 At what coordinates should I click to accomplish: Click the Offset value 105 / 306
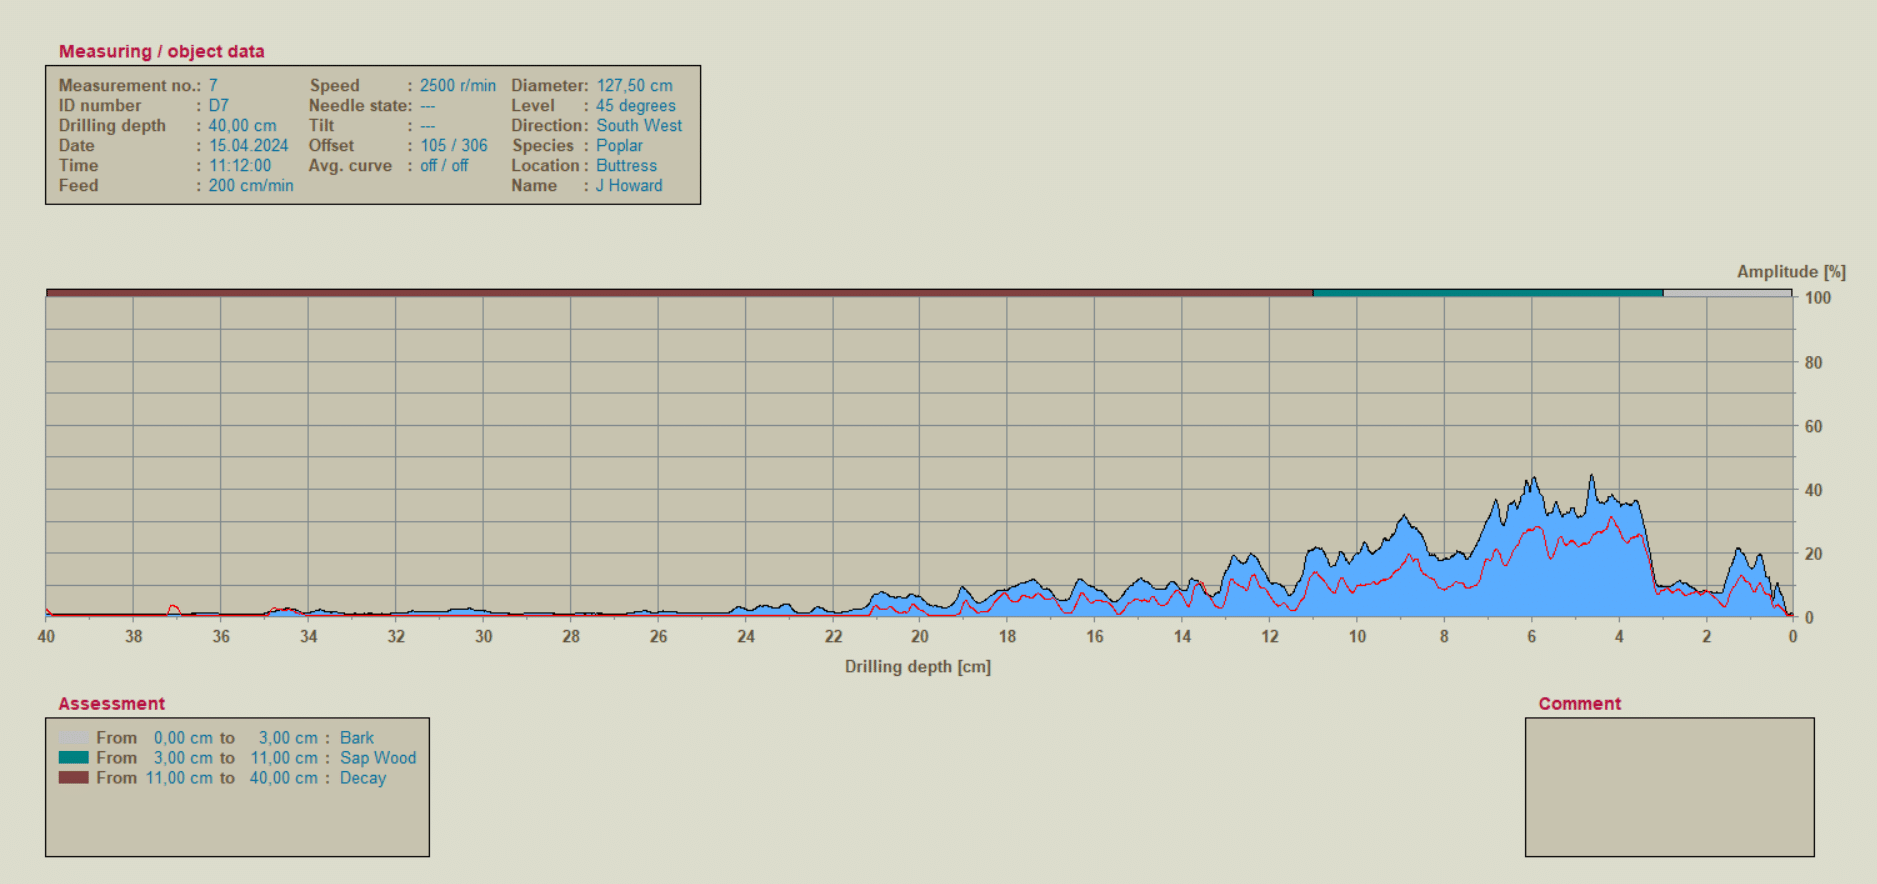453,146
